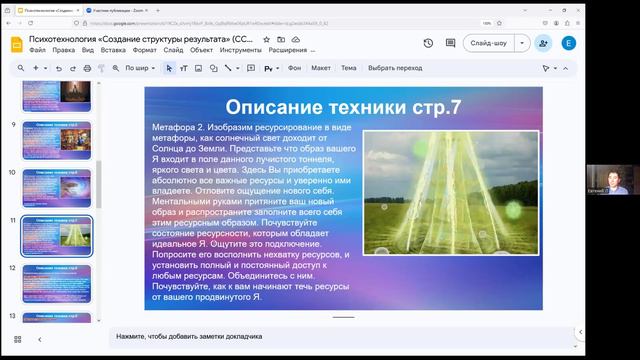Open the Вставка menu

[113, 50]
